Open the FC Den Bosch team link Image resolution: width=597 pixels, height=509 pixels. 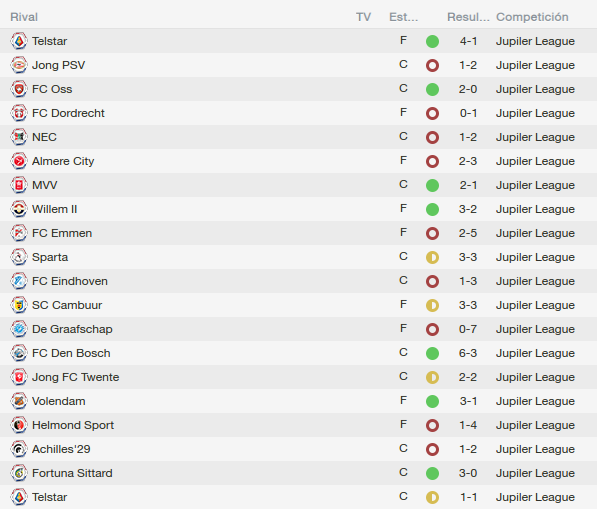coord(71,353)
